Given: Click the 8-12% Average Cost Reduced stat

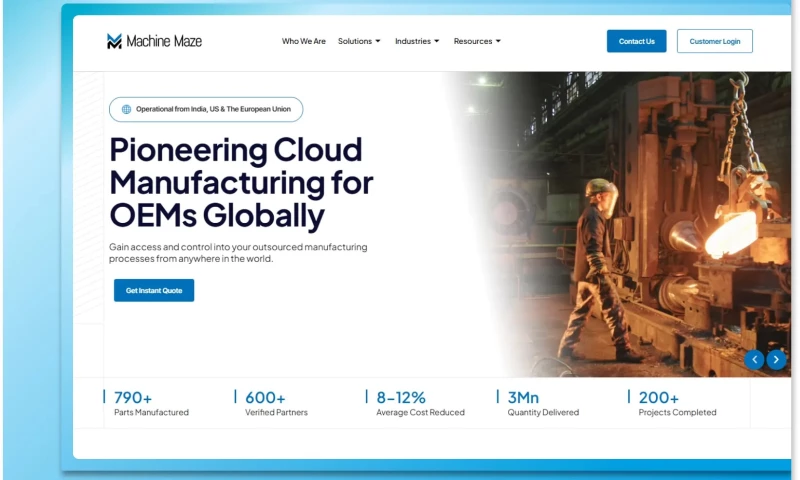Looking at the screenshot, I should point(419,403).
